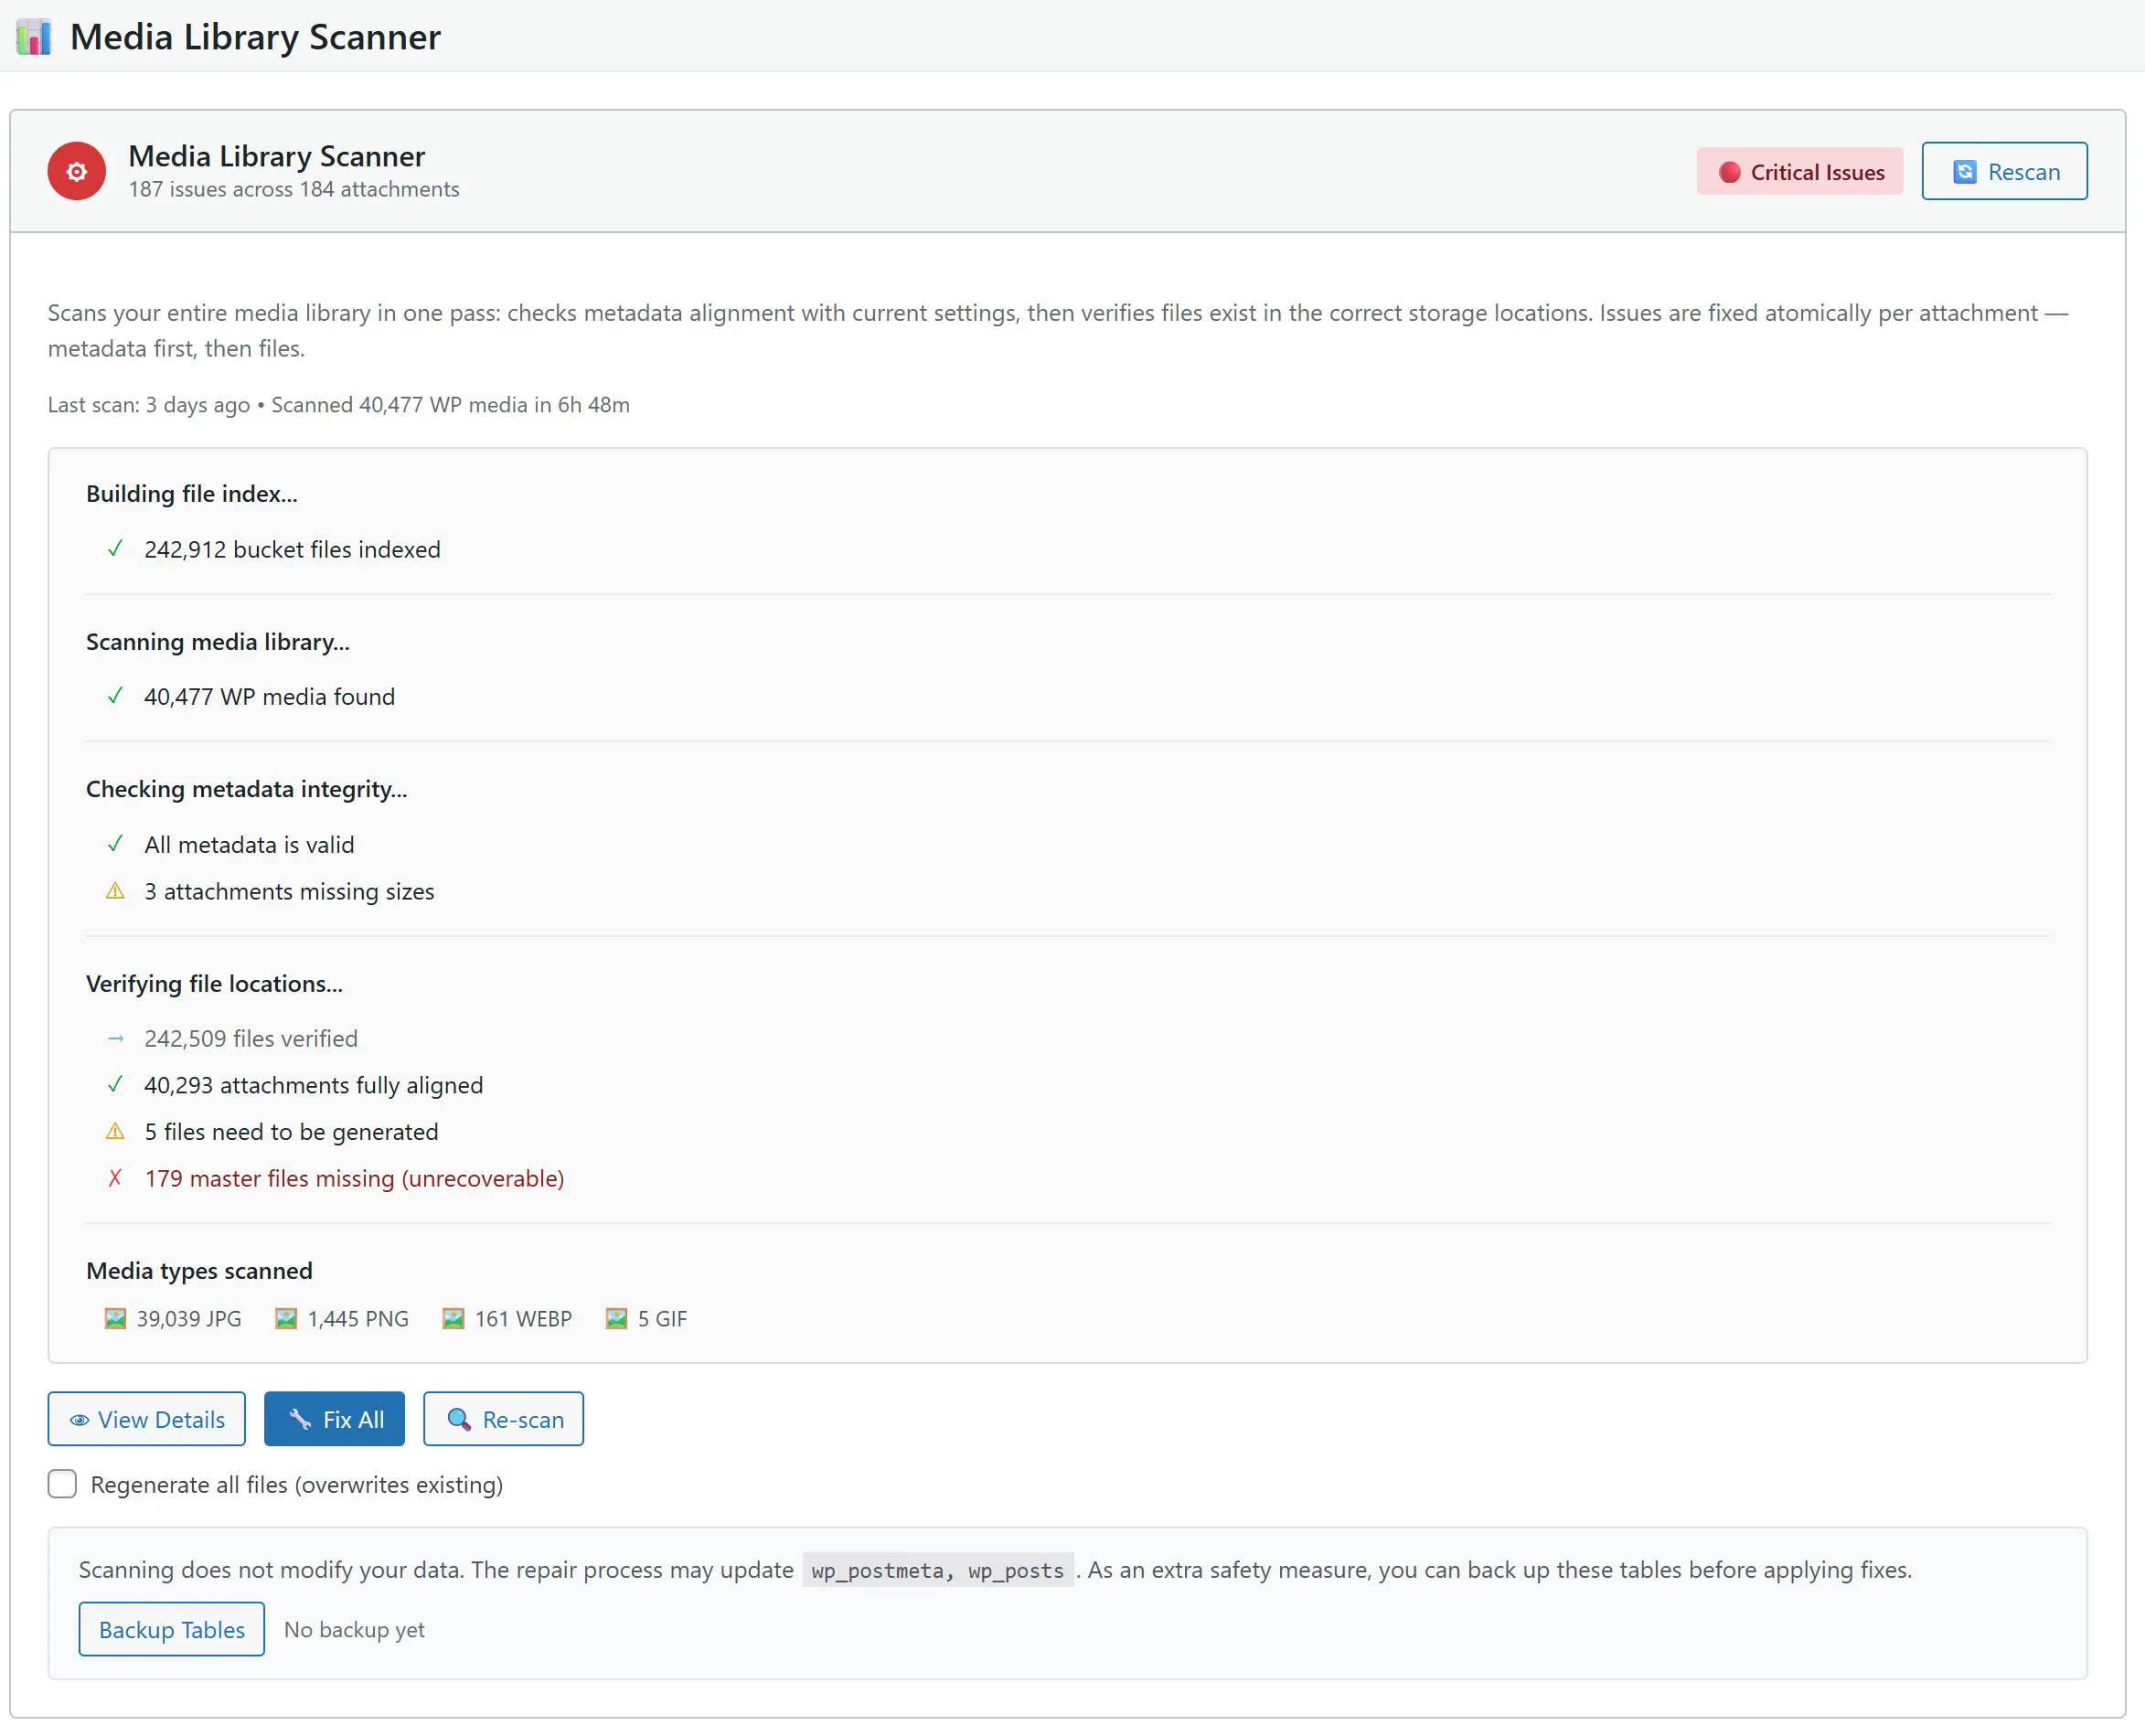Click the green check beside All metadata is valid
This screenshot has height=1736, width=2145.
coord(115,844)
